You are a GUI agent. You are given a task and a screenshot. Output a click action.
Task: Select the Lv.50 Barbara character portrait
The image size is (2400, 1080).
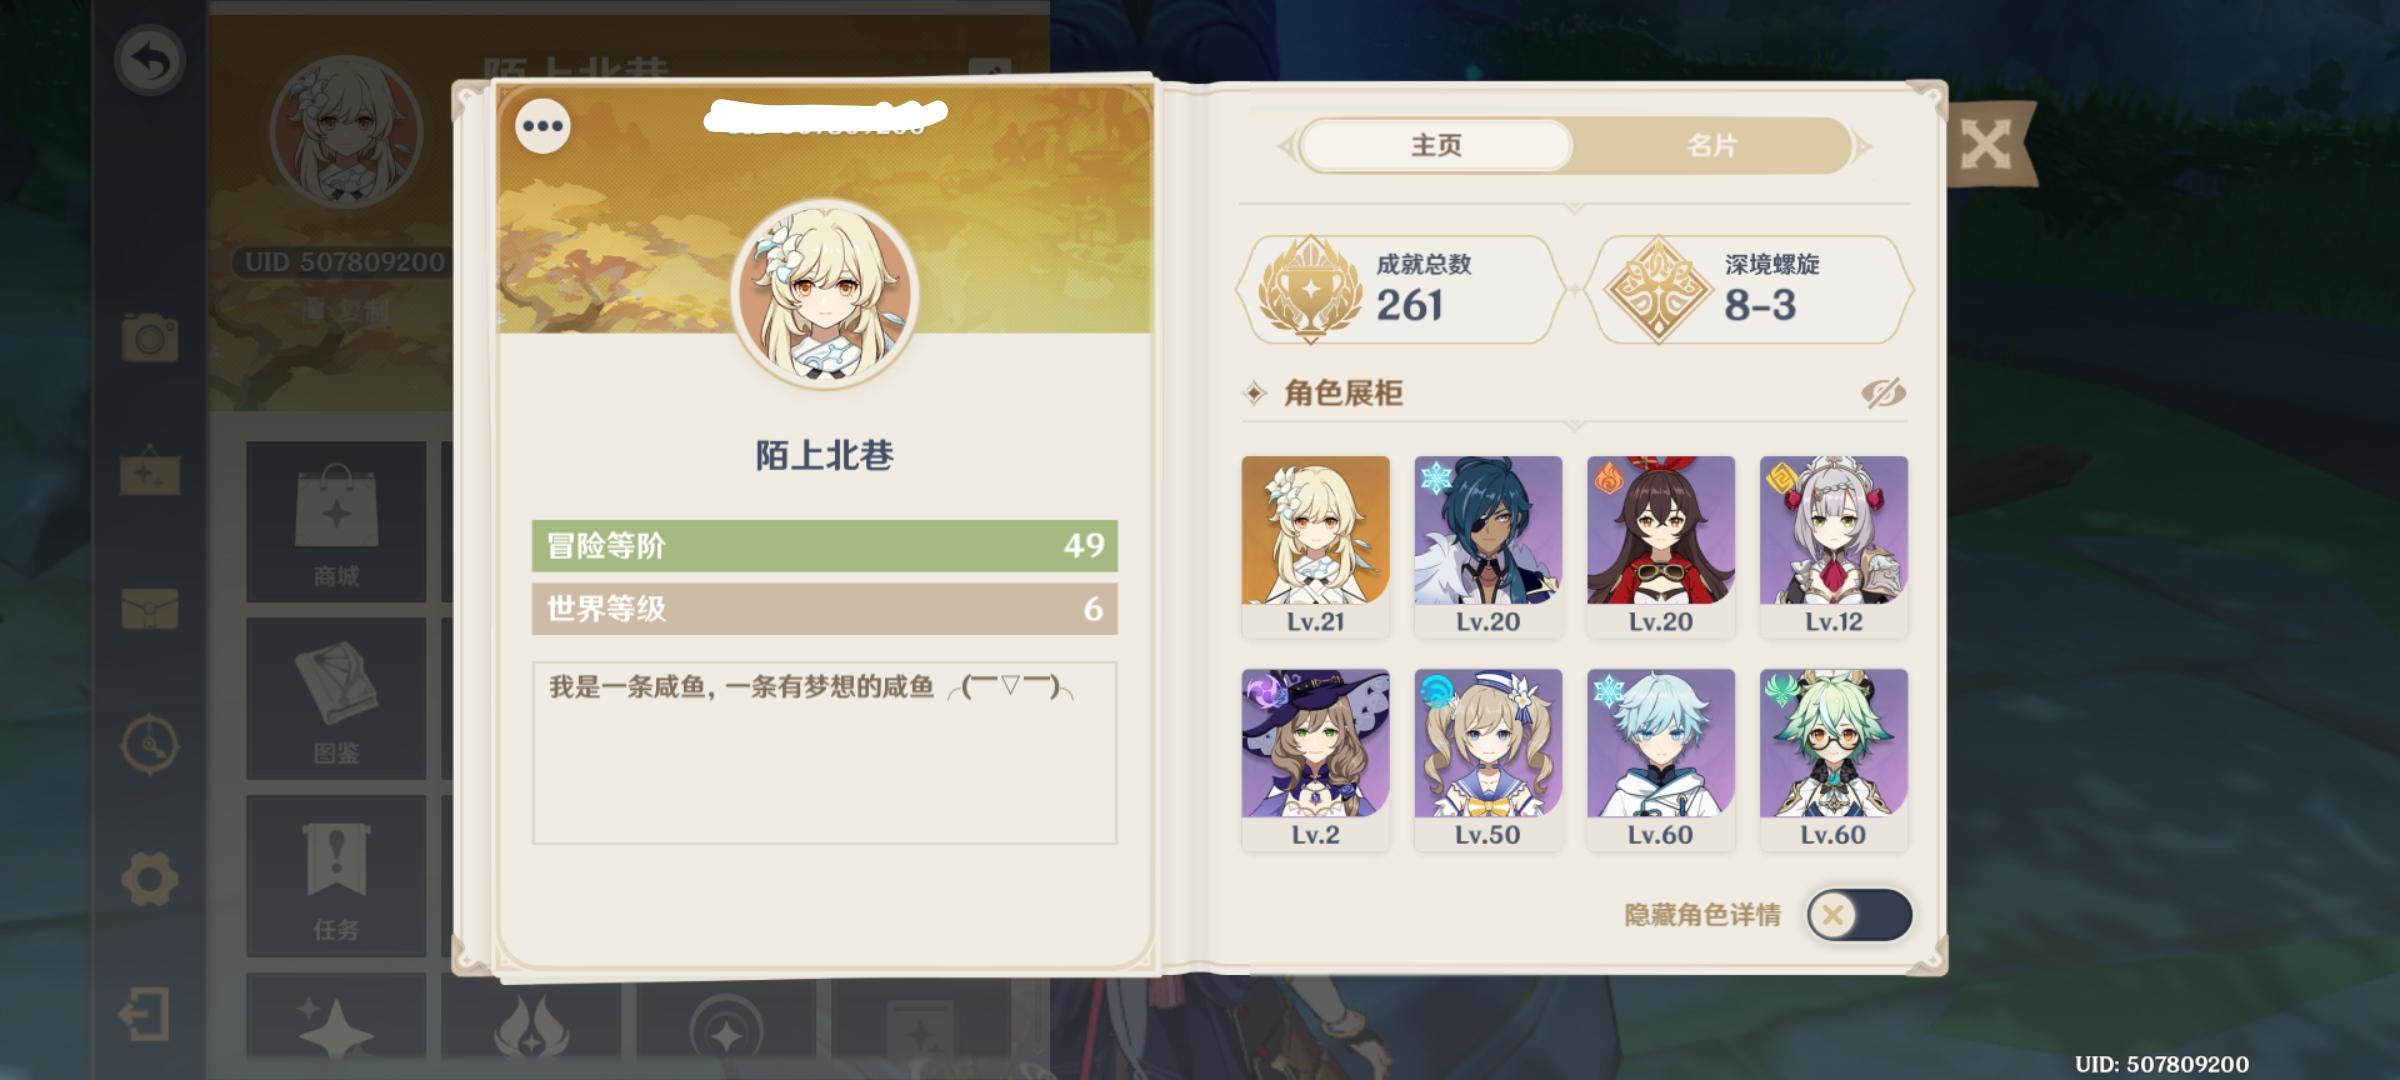[x=1488, y=760]
